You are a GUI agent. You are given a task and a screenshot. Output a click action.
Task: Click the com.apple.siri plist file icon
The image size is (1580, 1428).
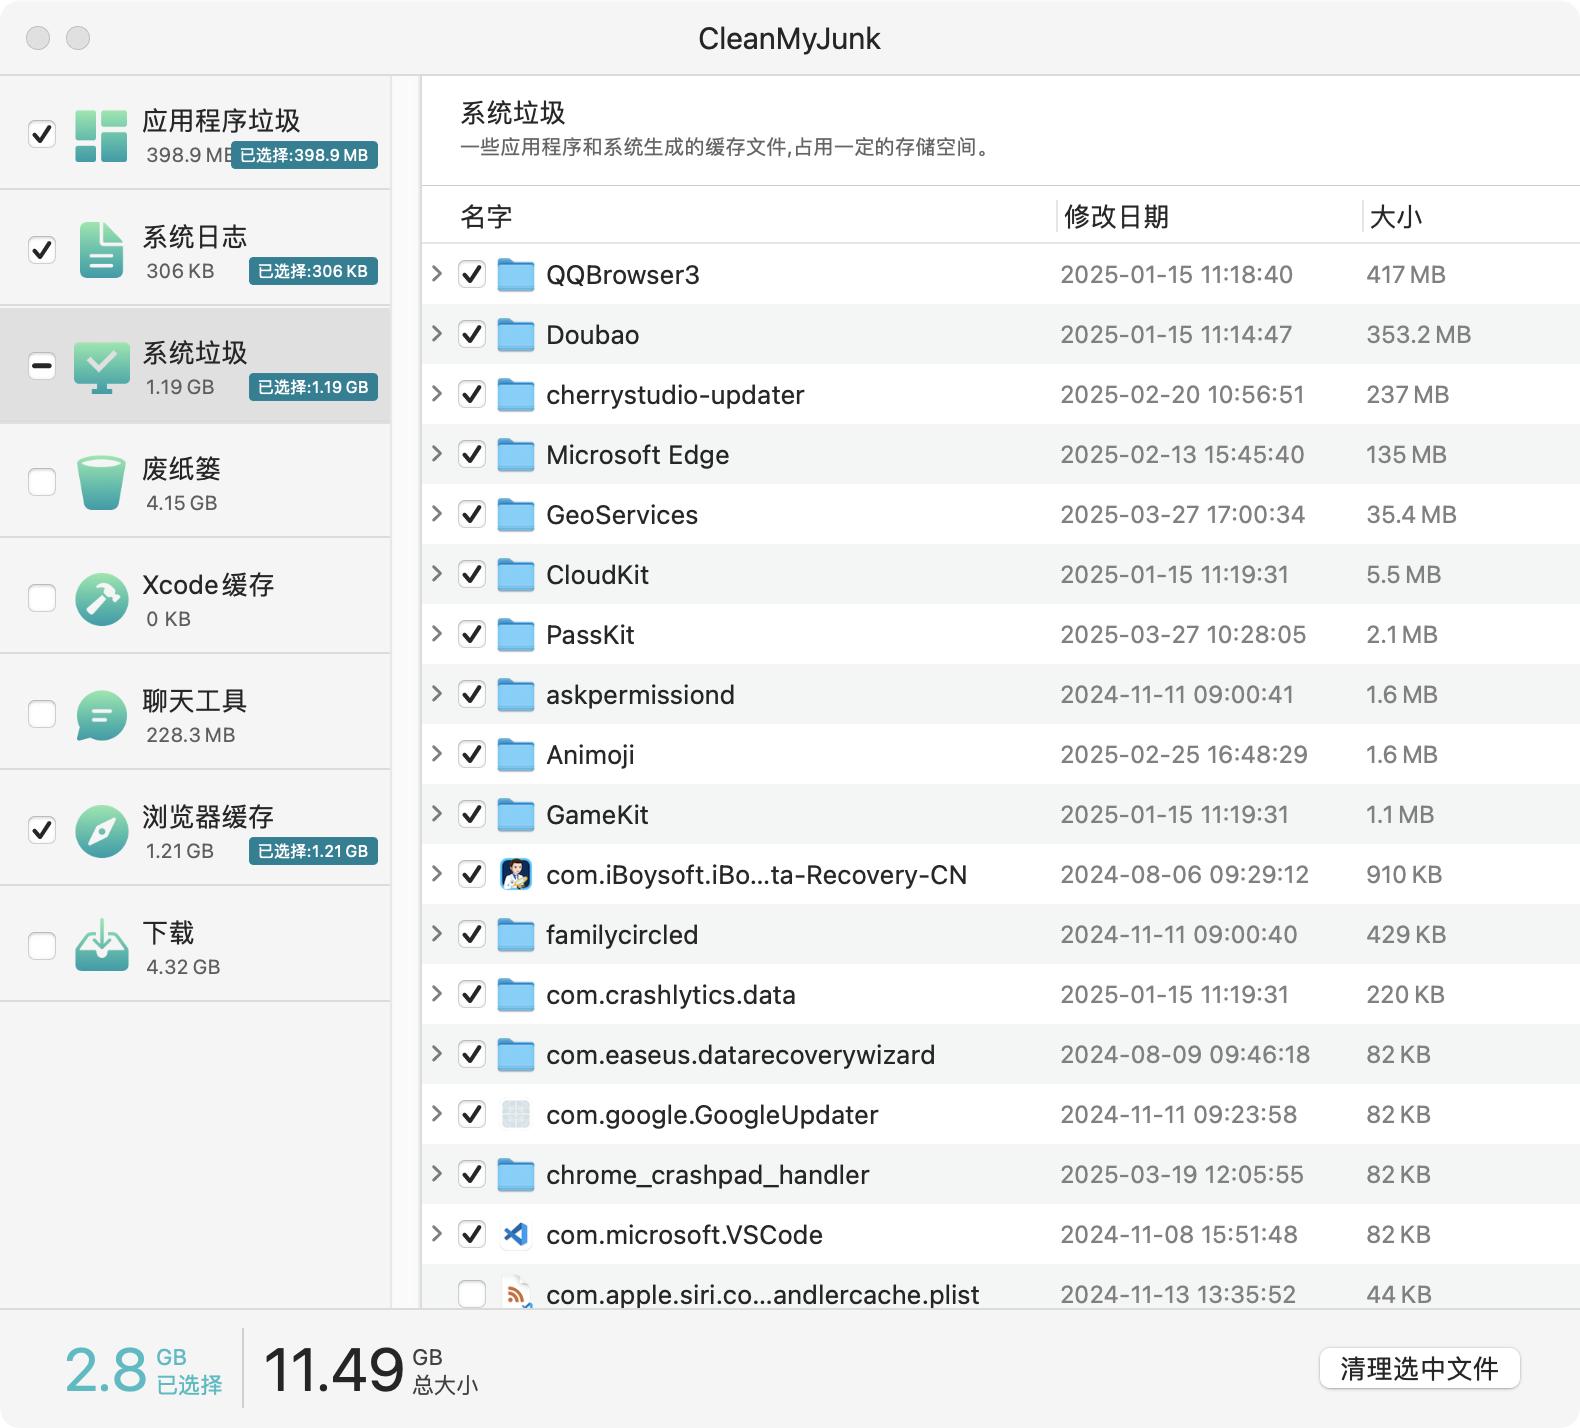[516, 1294]
